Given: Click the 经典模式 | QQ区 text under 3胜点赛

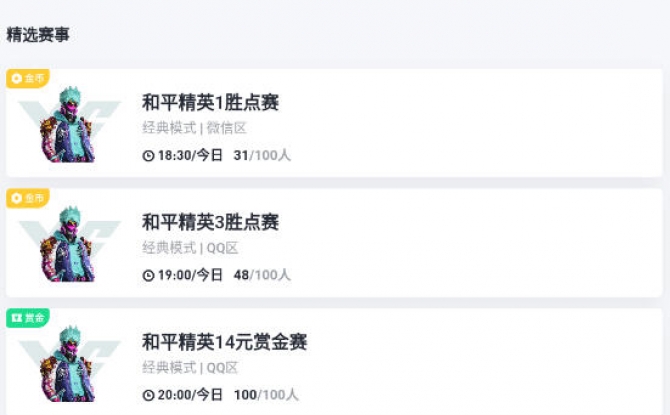Looking at the screenshot, I should tap(190, 247).
